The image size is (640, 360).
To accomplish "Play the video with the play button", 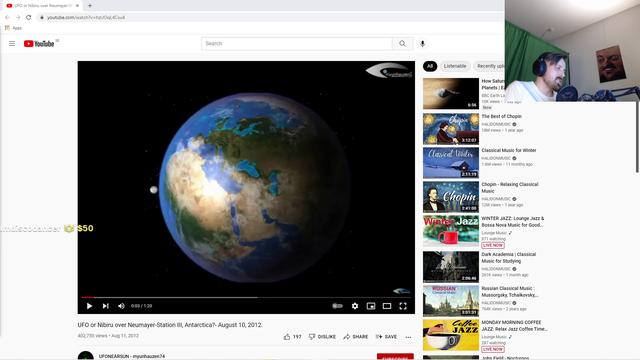I will 89,306.
